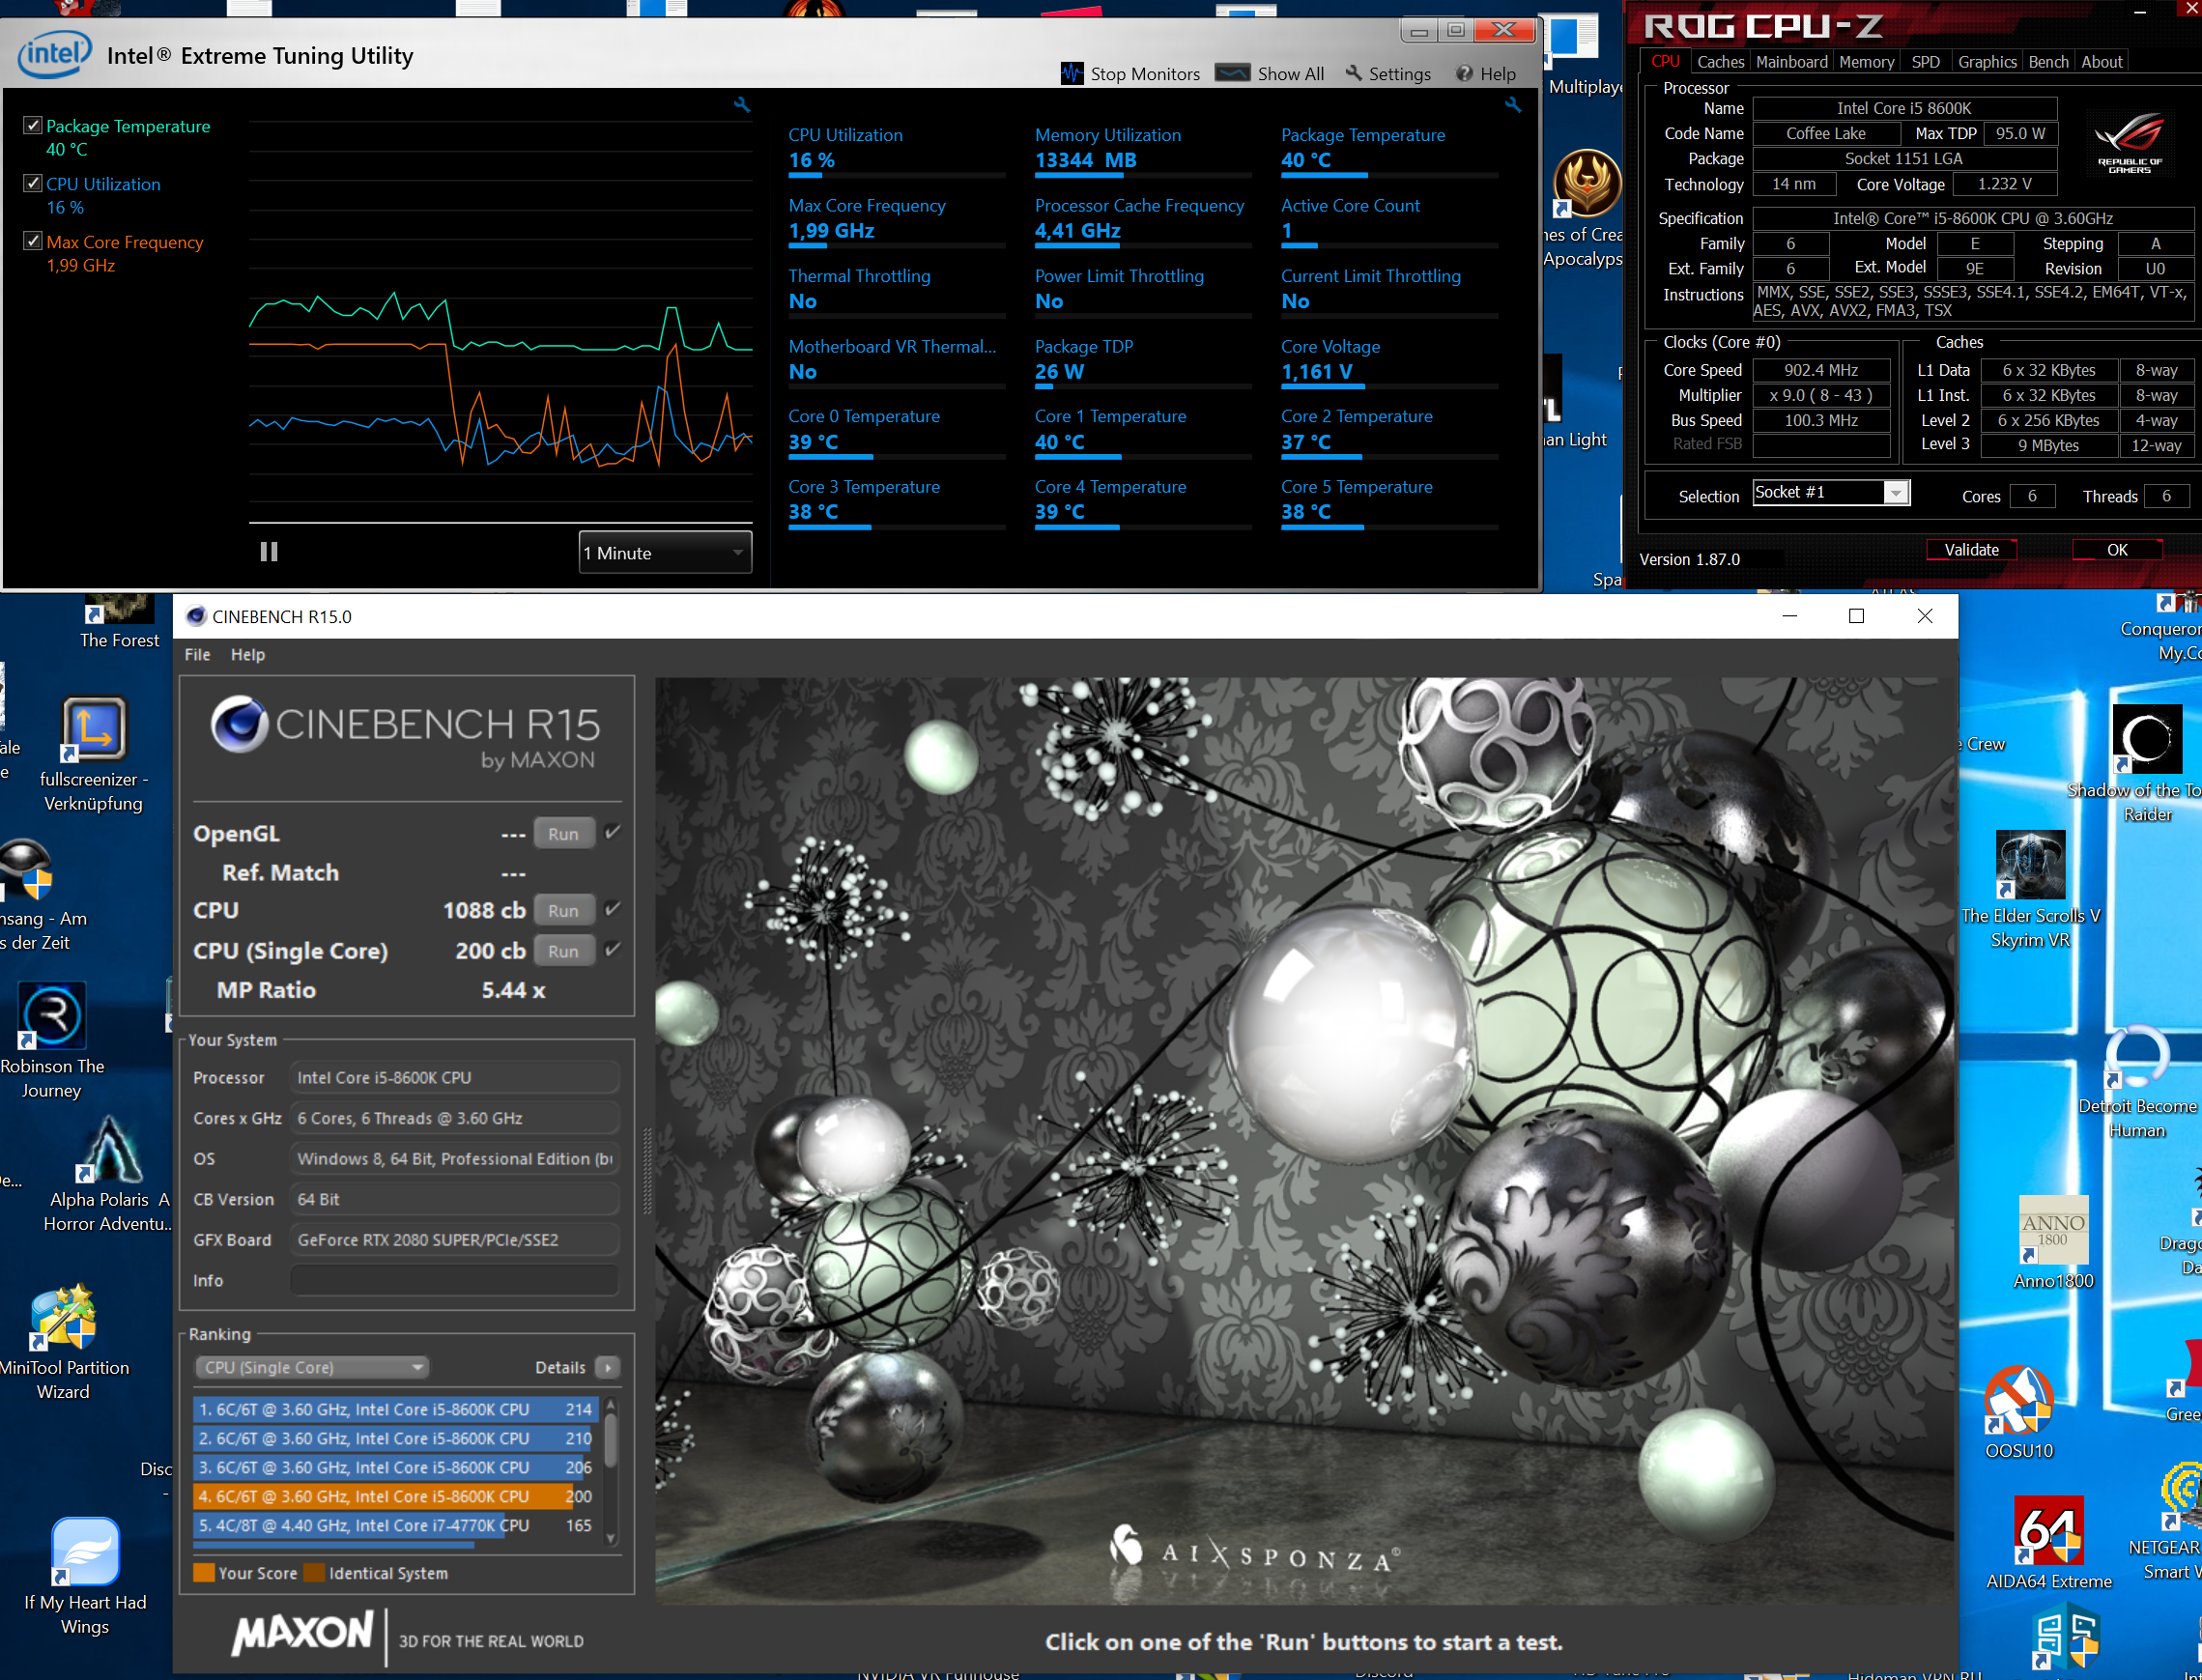2202x1680 pixels.
Task: Open the File menu in Cinebench
Action: pyautogui.click(x=196, y=654)
